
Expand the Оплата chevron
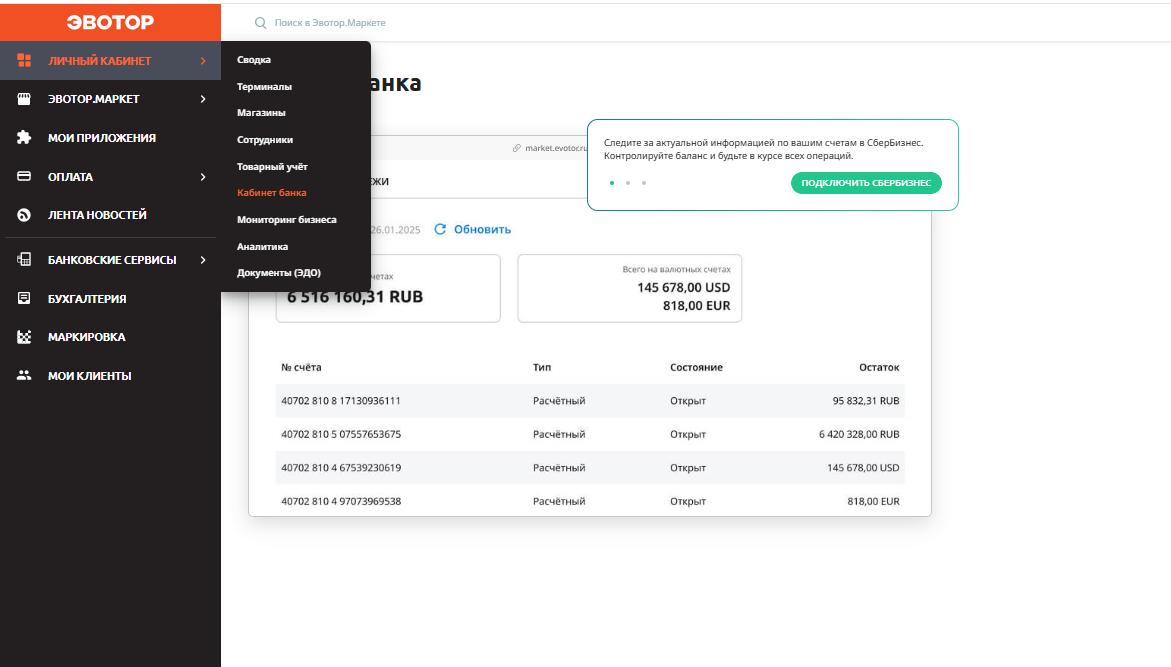tap(203, 176)
